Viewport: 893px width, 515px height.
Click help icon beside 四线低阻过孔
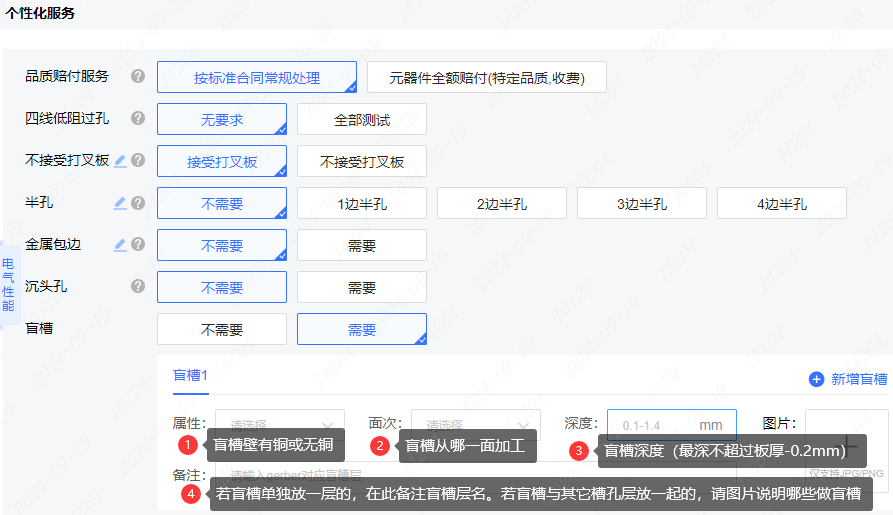click(x=138, y=118)
